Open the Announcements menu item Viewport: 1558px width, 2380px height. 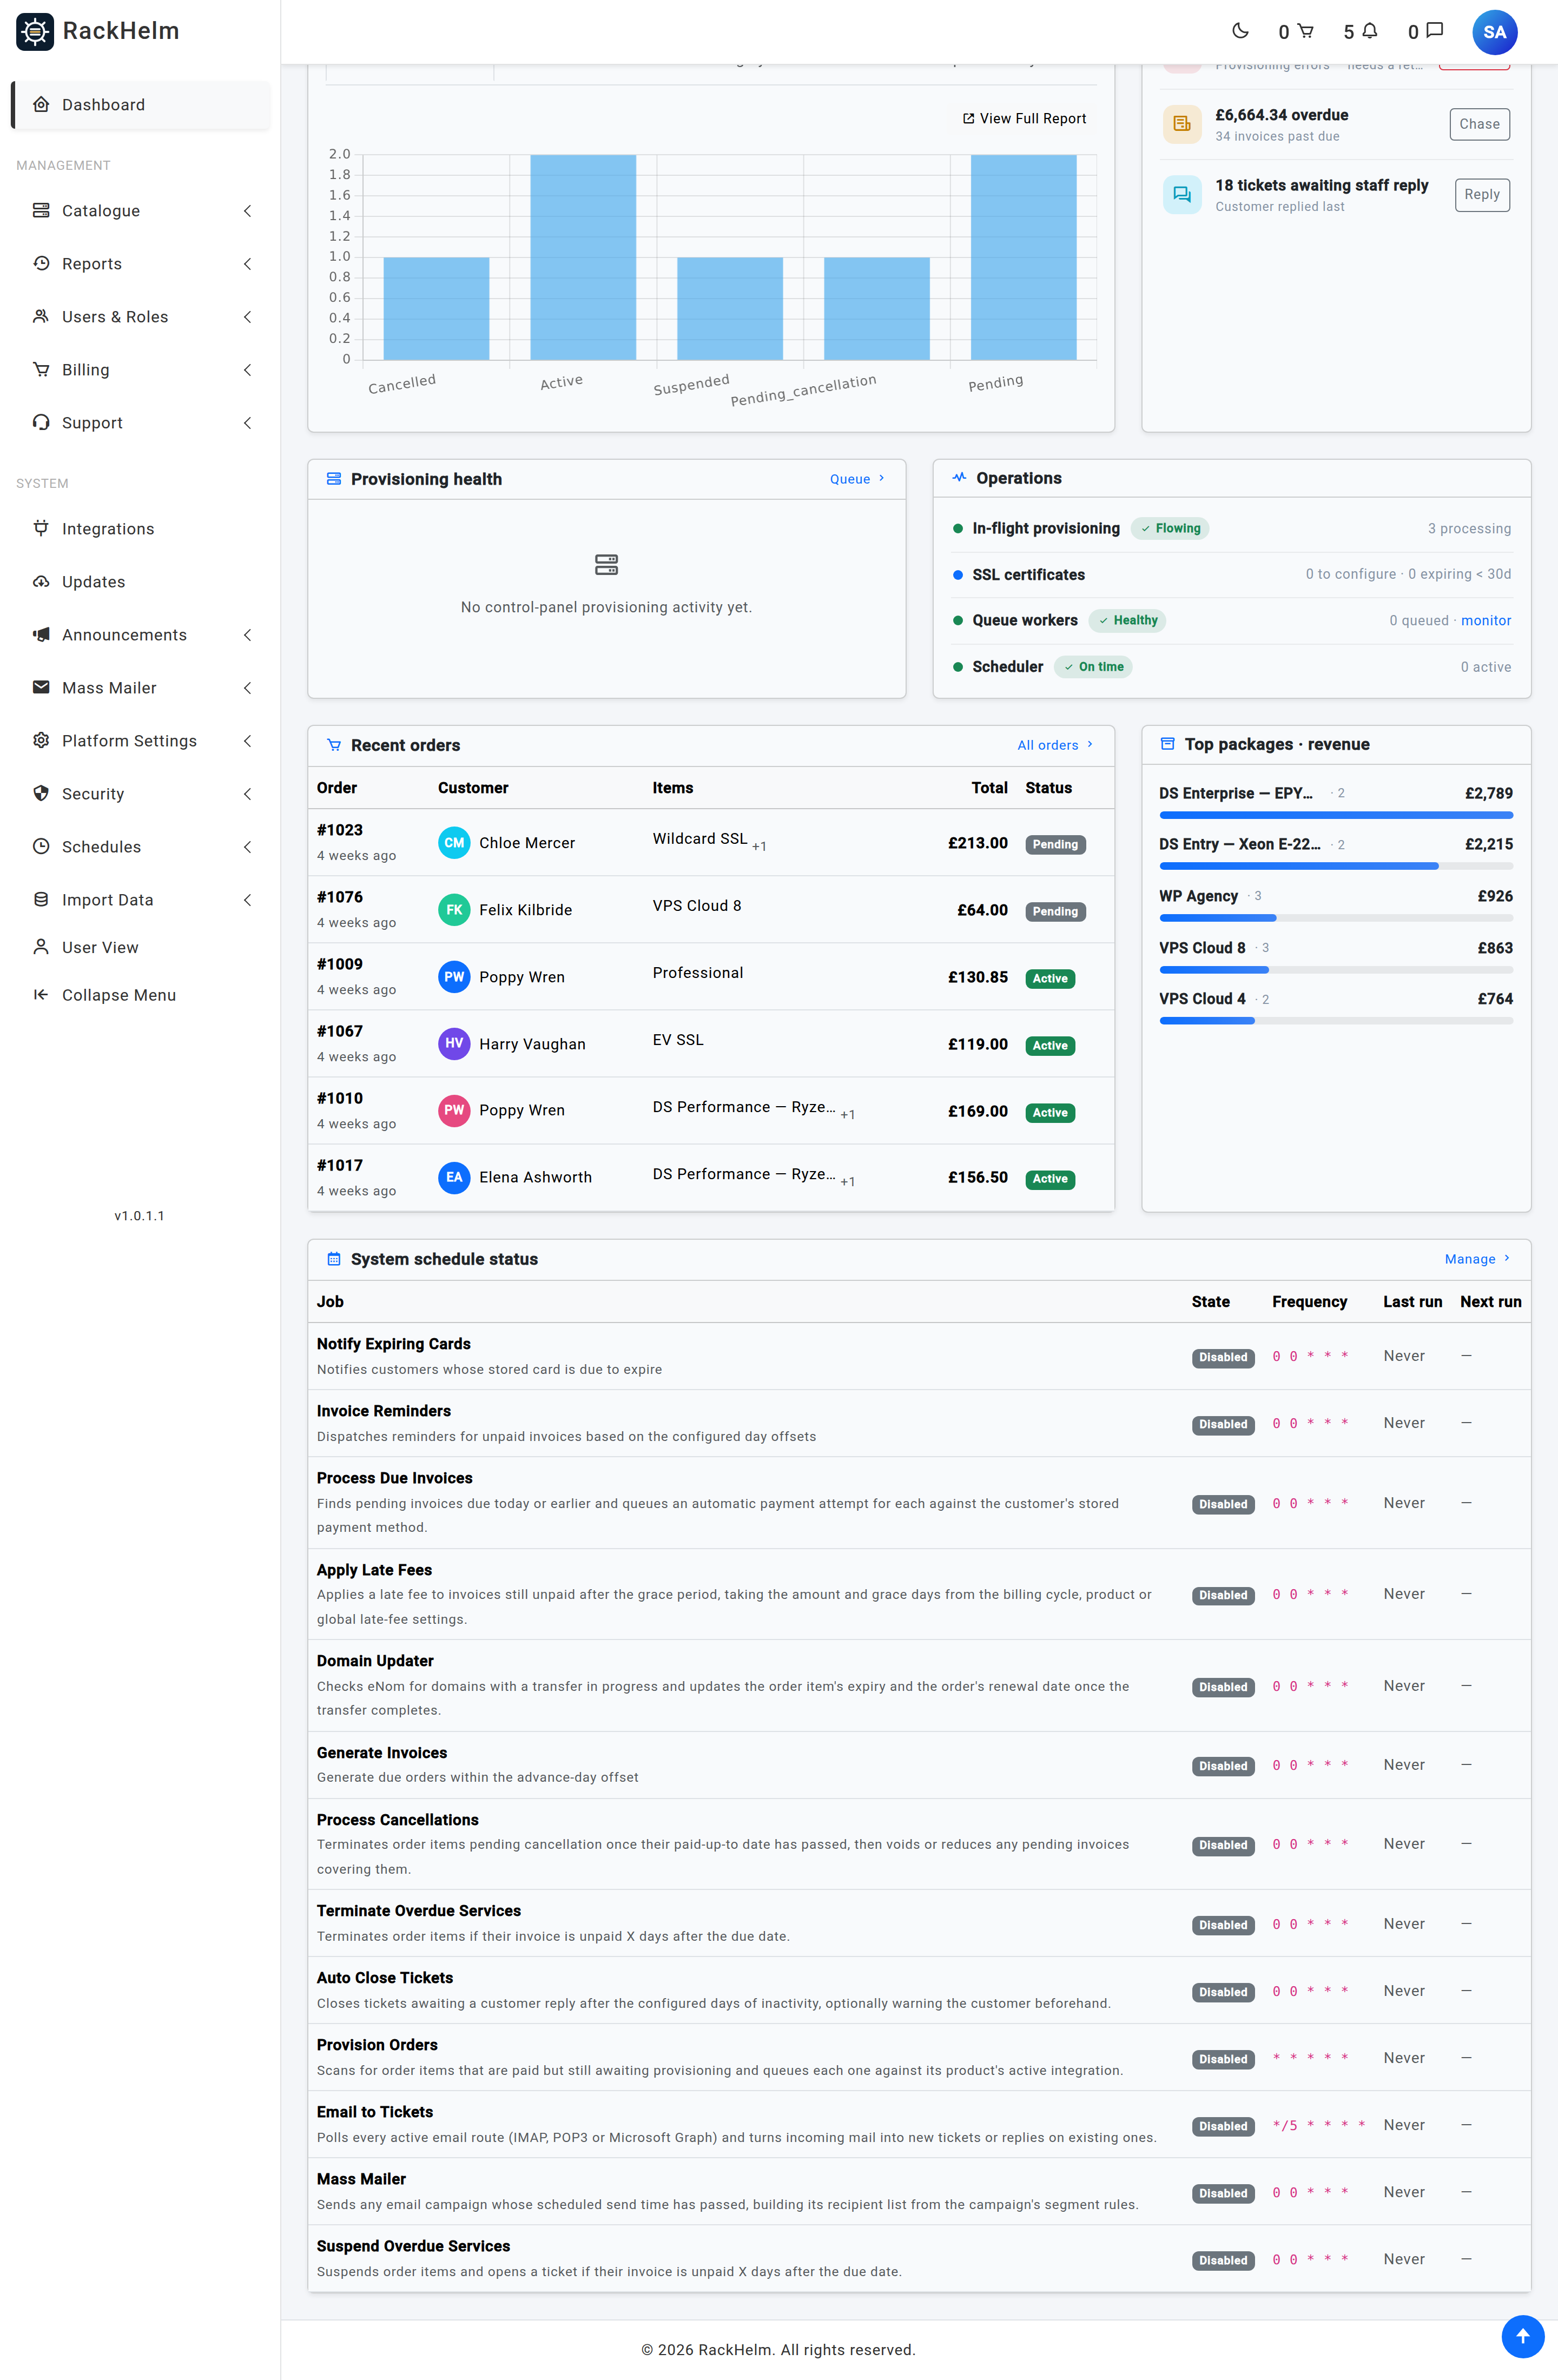click(x=140, y=634)
